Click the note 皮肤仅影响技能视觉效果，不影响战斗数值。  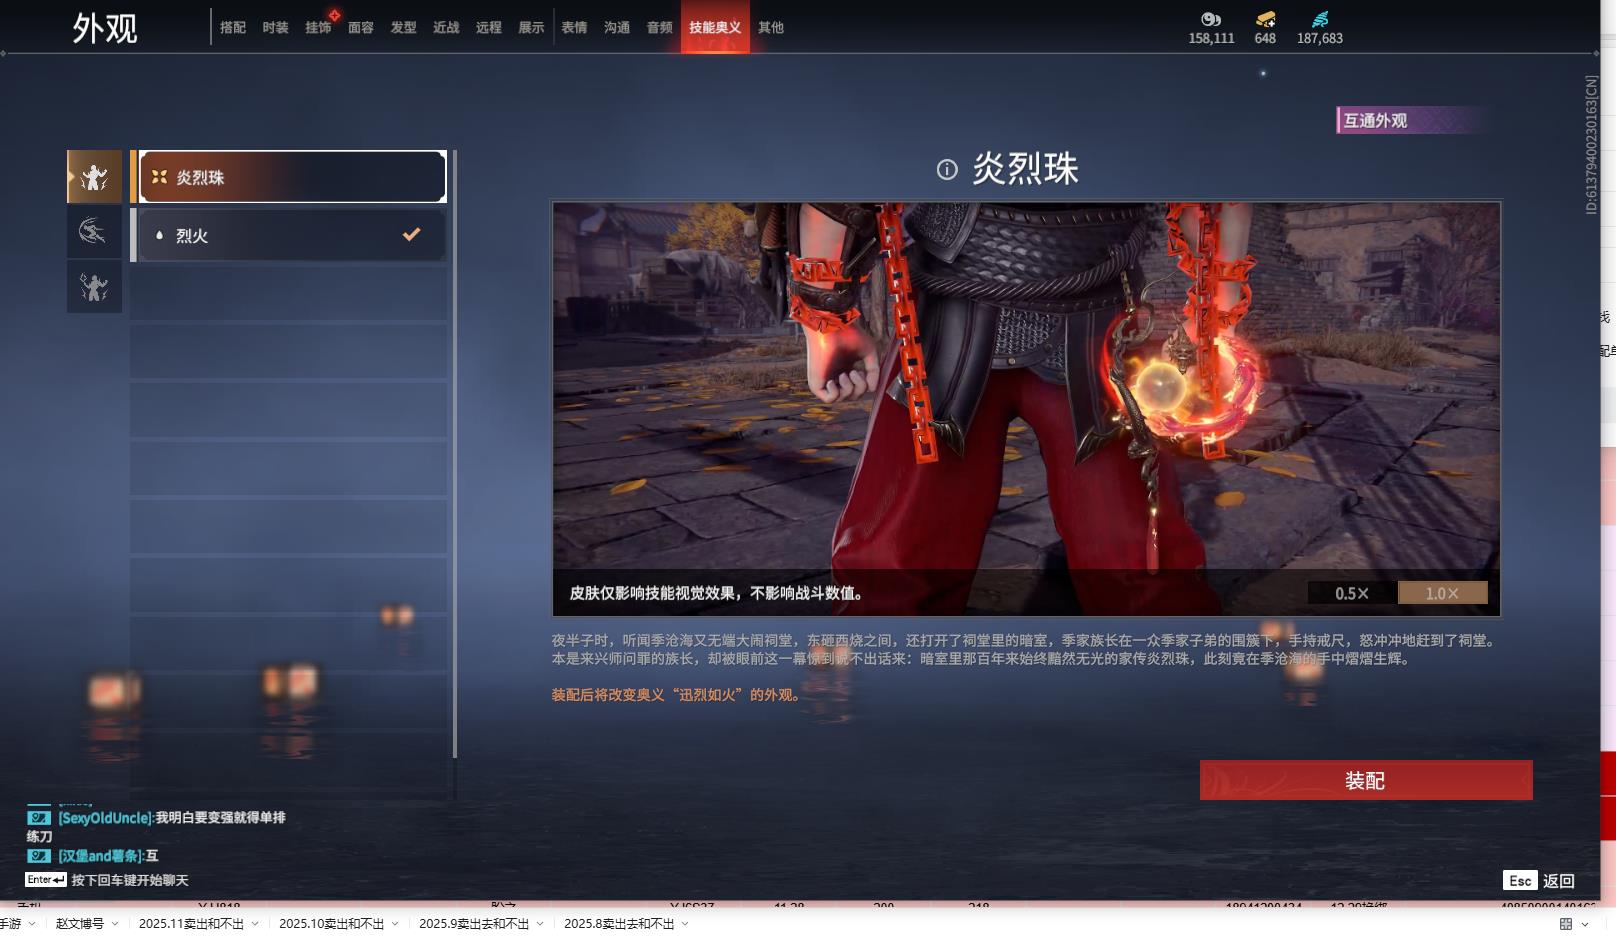716,593
